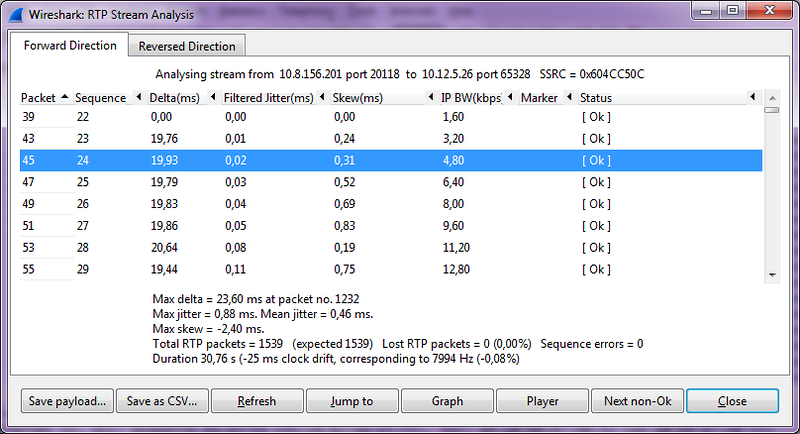Screen dimensions: 800x434
Task: Click sequence number 27
Action: pos(83,226)
